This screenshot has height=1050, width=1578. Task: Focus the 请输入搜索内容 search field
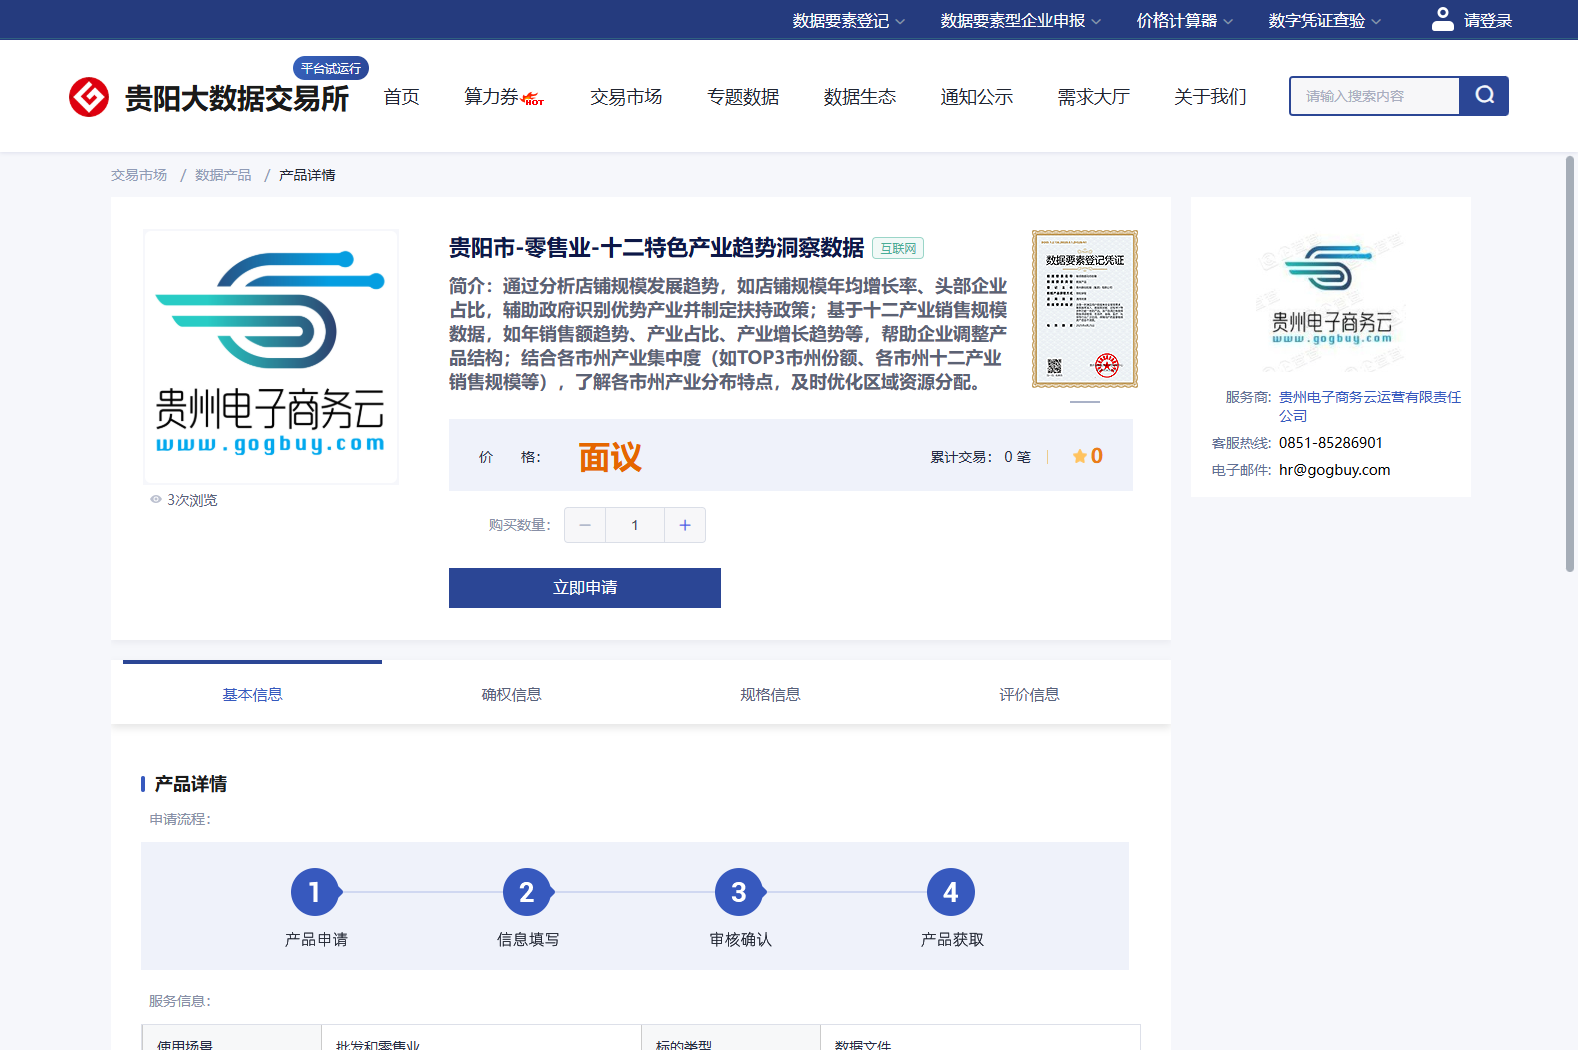click(1375, 96)
